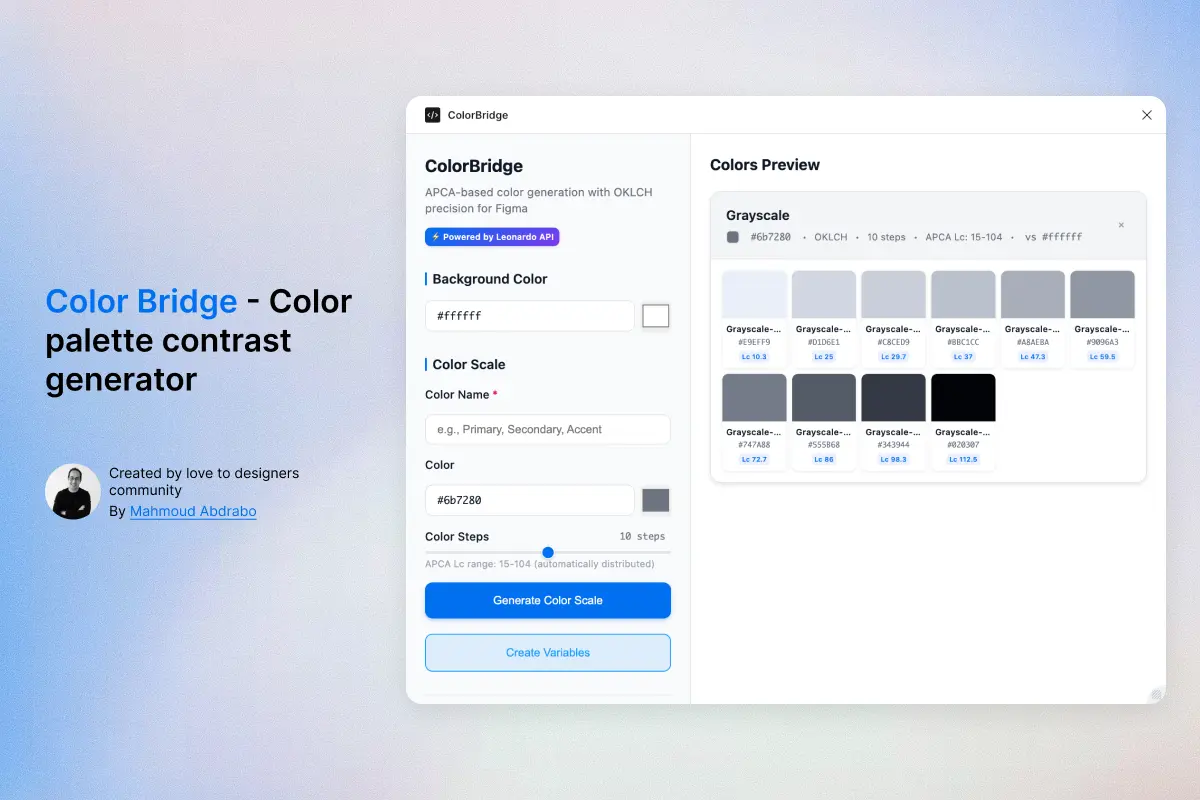The image size is (1200, 800).
Task: Select the #E9EFF9 lightest grayscale swatch
Action: [x=755, y=295]
